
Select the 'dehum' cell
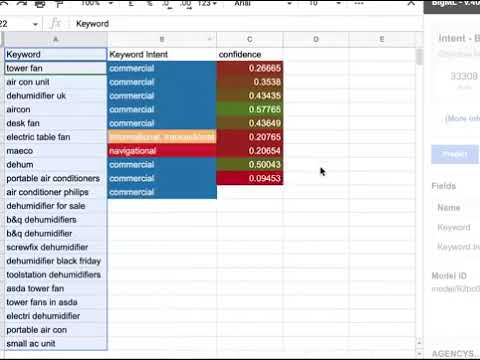pos(55,165)
